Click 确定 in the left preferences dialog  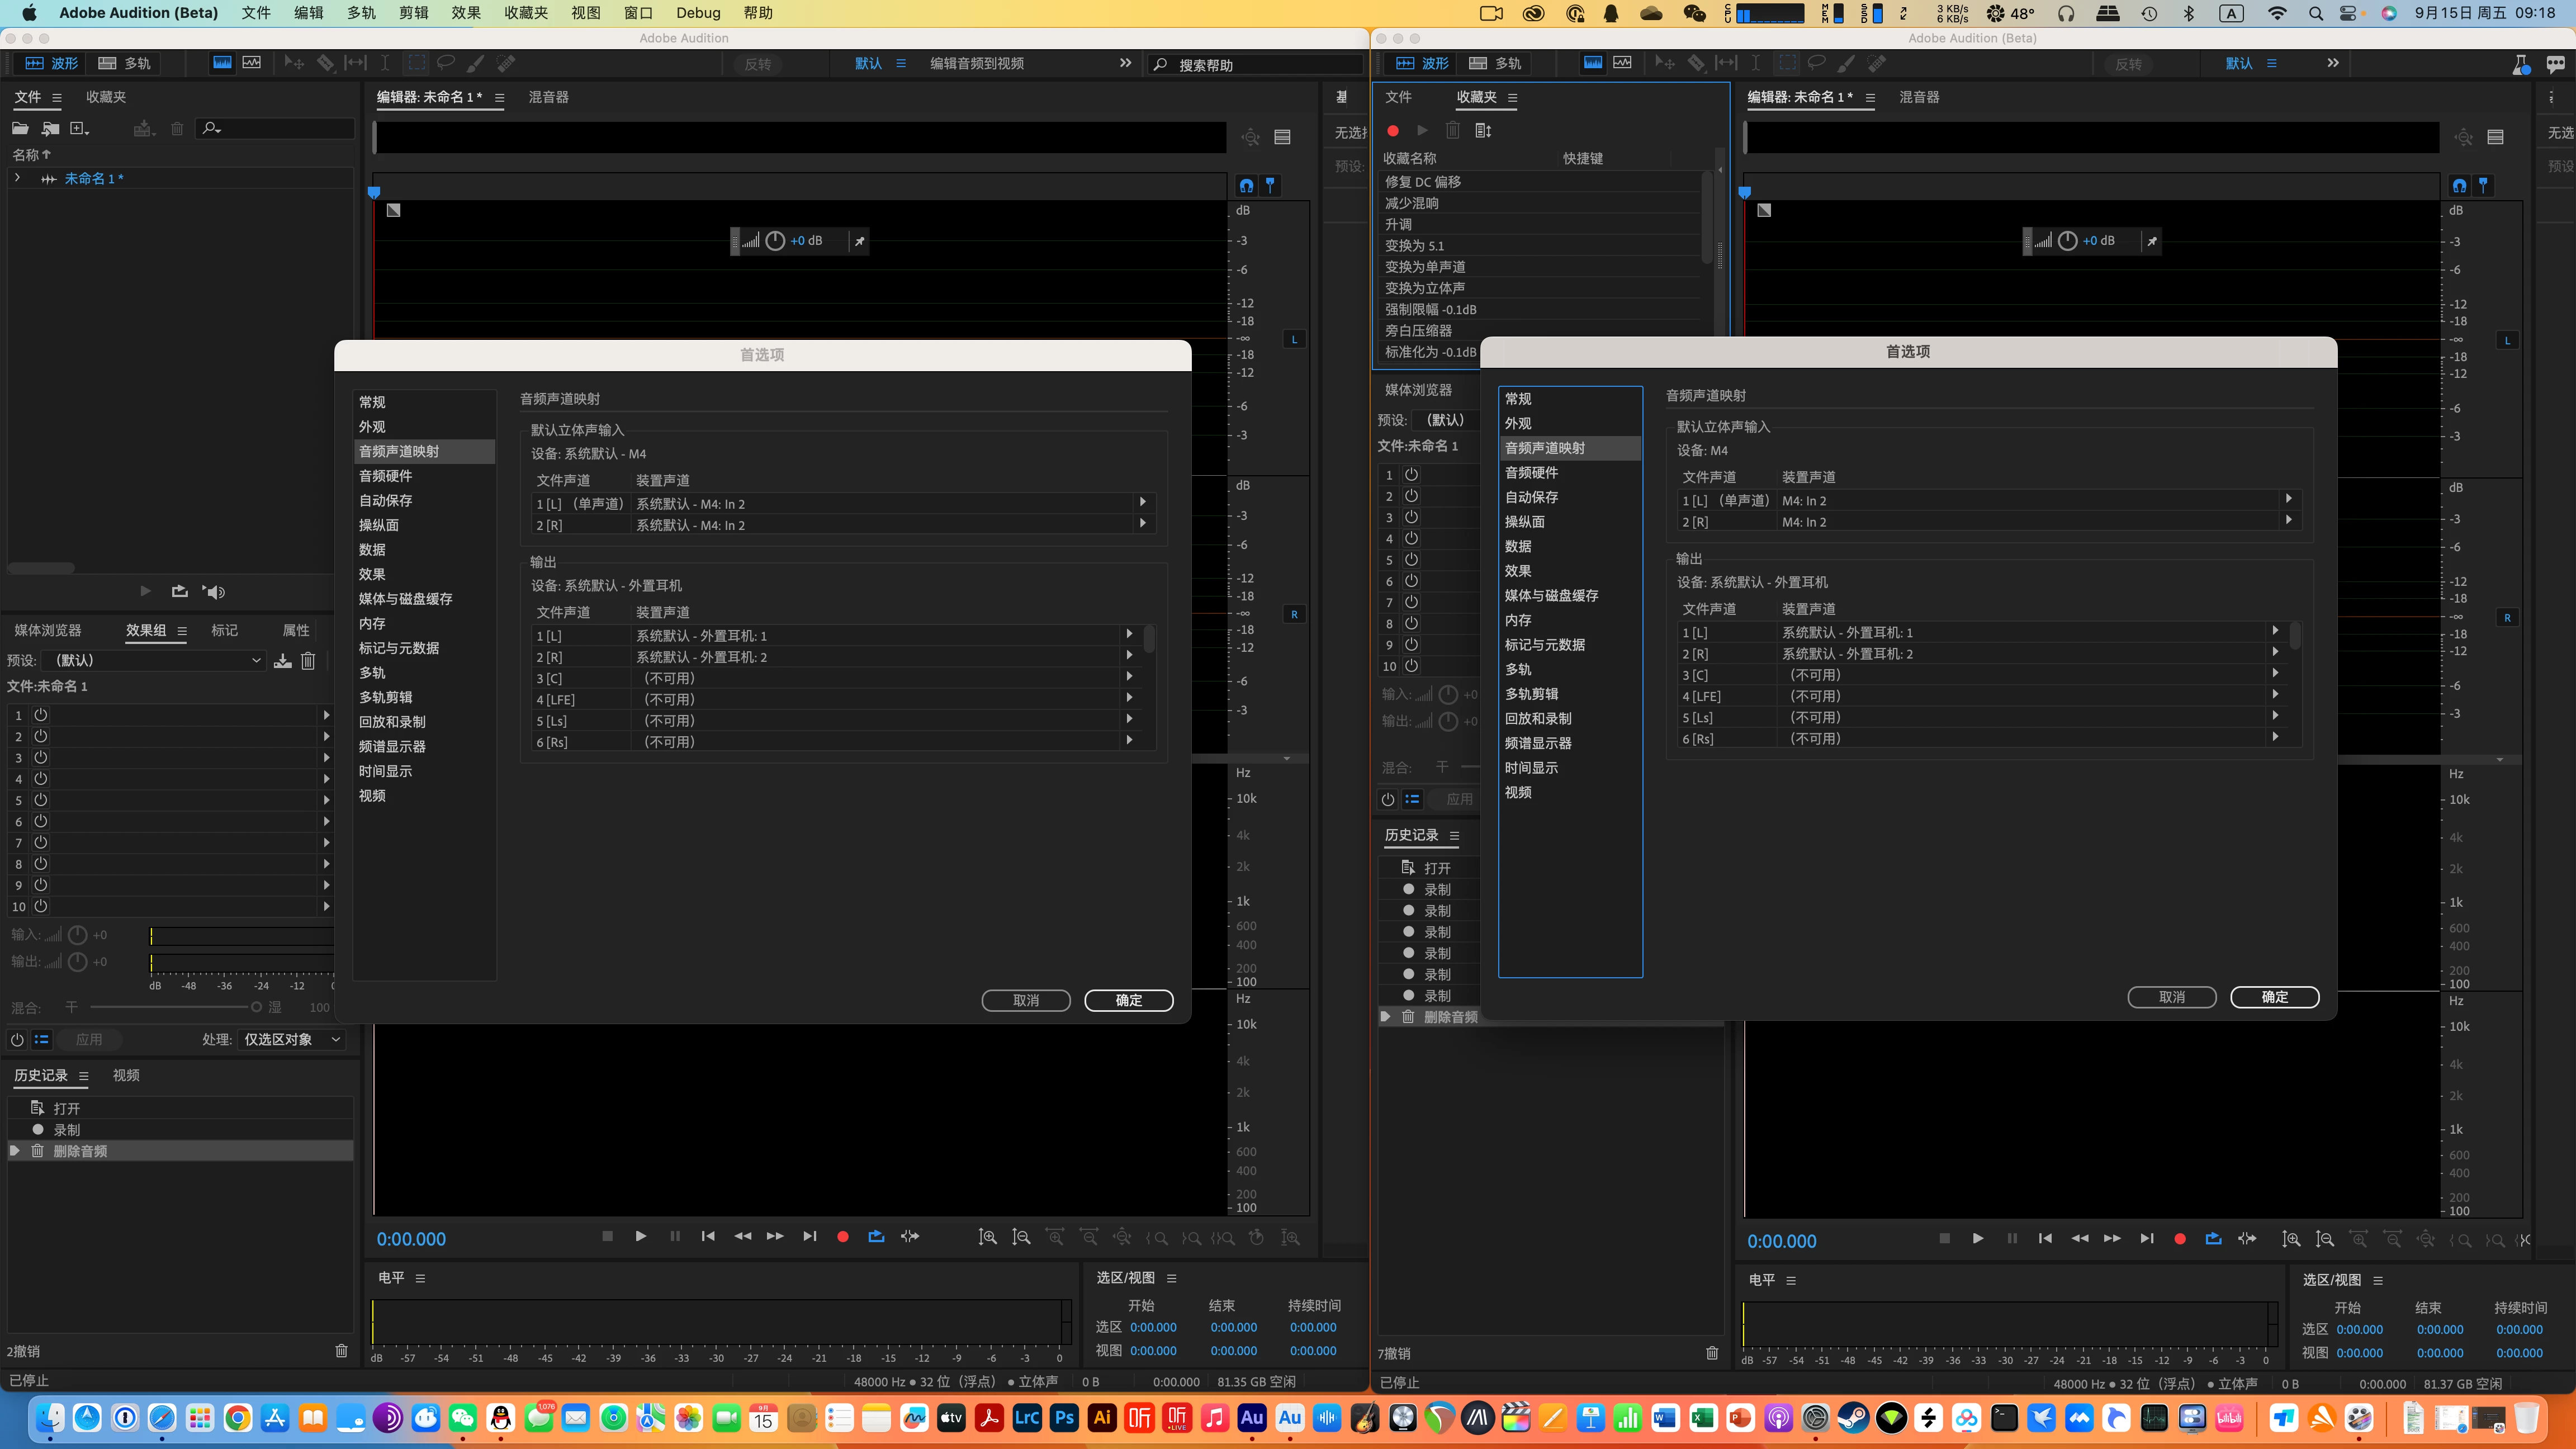tap(1128, 1001)
